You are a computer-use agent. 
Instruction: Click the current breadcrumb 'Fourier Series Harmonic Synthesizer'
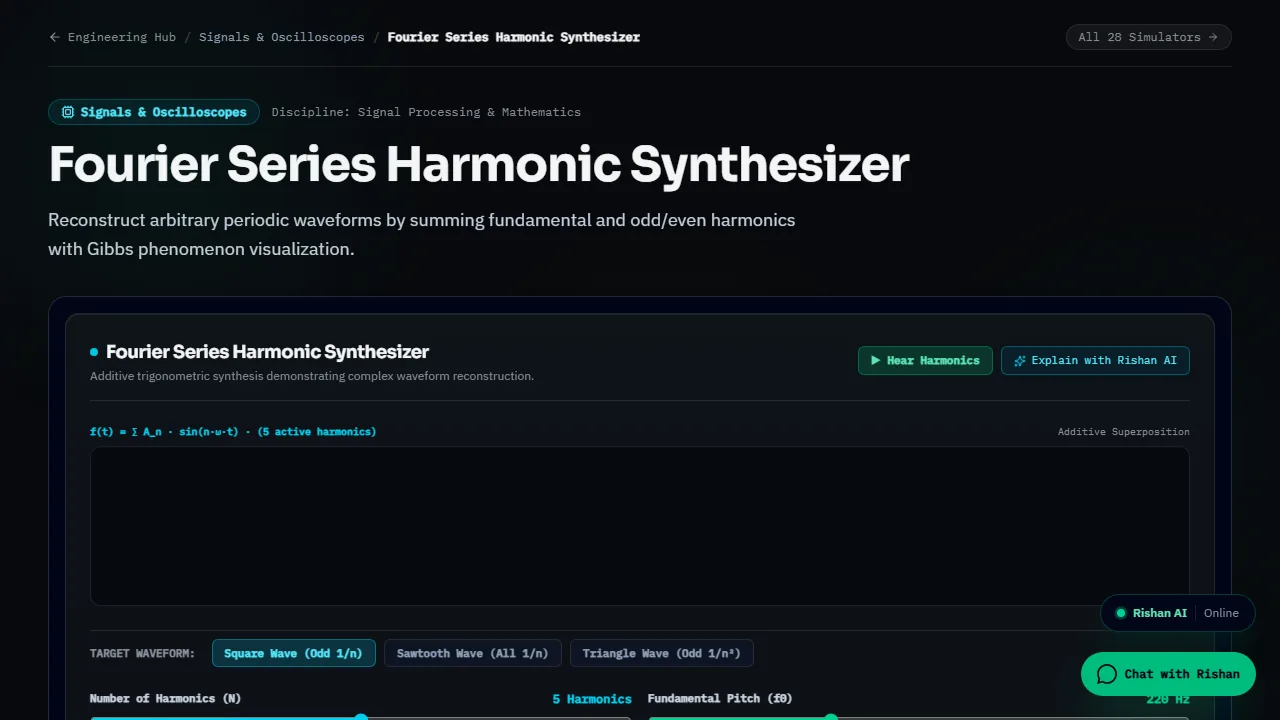click(x=514, y=37)
